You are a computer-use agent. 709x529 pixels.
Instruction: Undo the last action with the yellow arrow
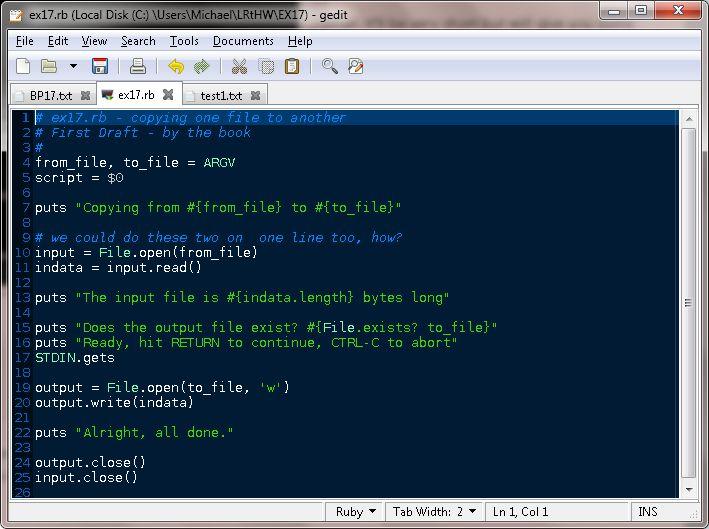176,66
